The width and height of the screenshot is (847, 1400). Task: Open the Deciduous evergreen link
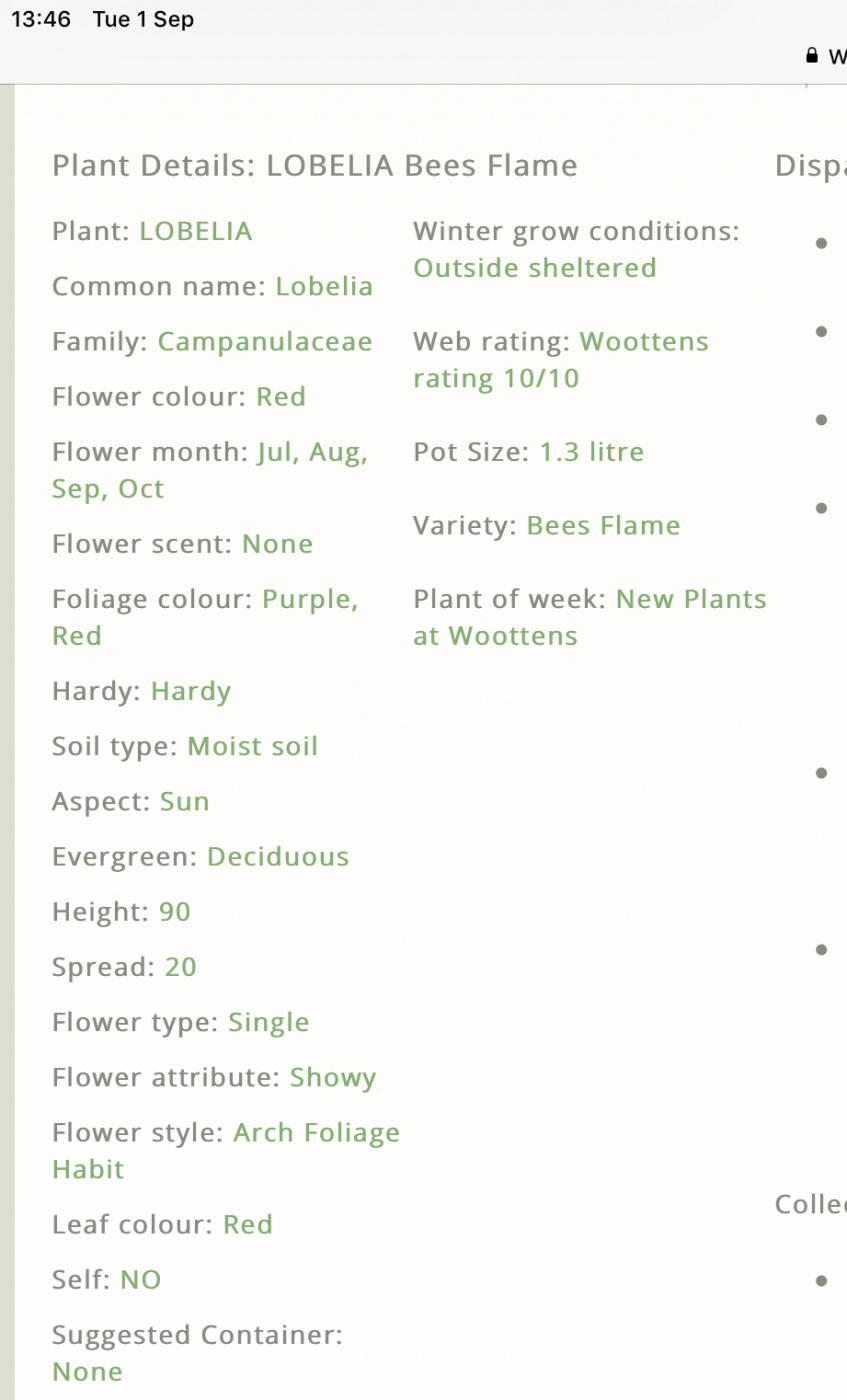[278, 857]
